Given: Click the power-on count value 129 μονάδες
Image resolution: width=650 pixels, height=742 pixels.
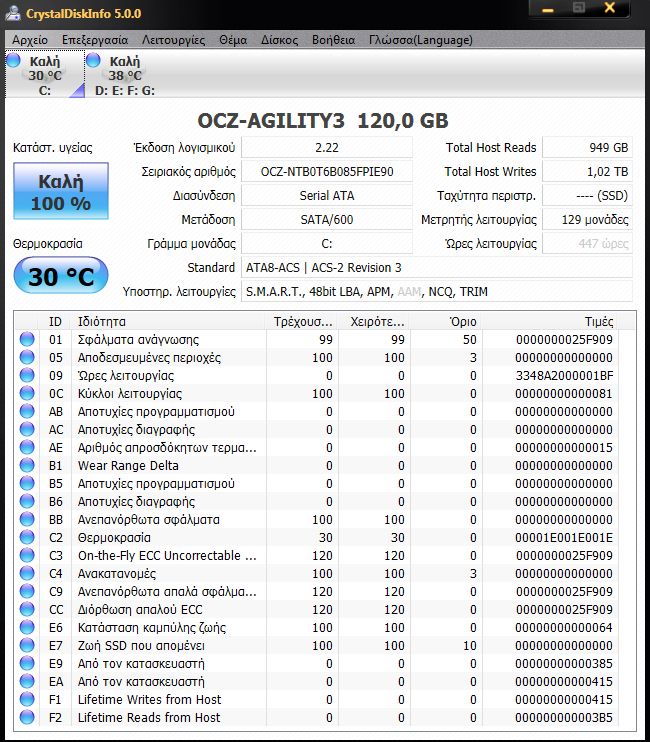Looking at the screenshot, I should [587, 220].
